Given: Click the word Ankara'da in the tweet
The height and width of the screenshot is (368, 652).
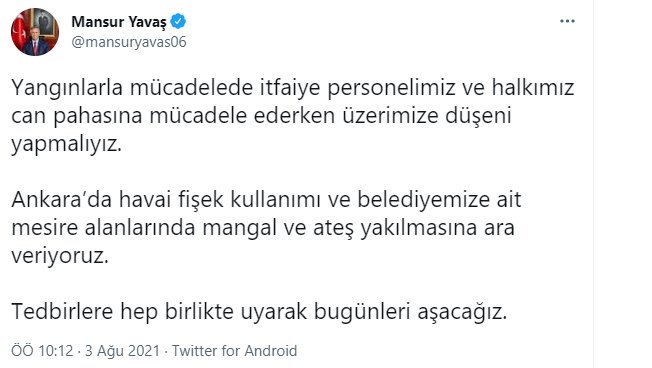Looking at the screenshot, I should (x=62, y=200).
